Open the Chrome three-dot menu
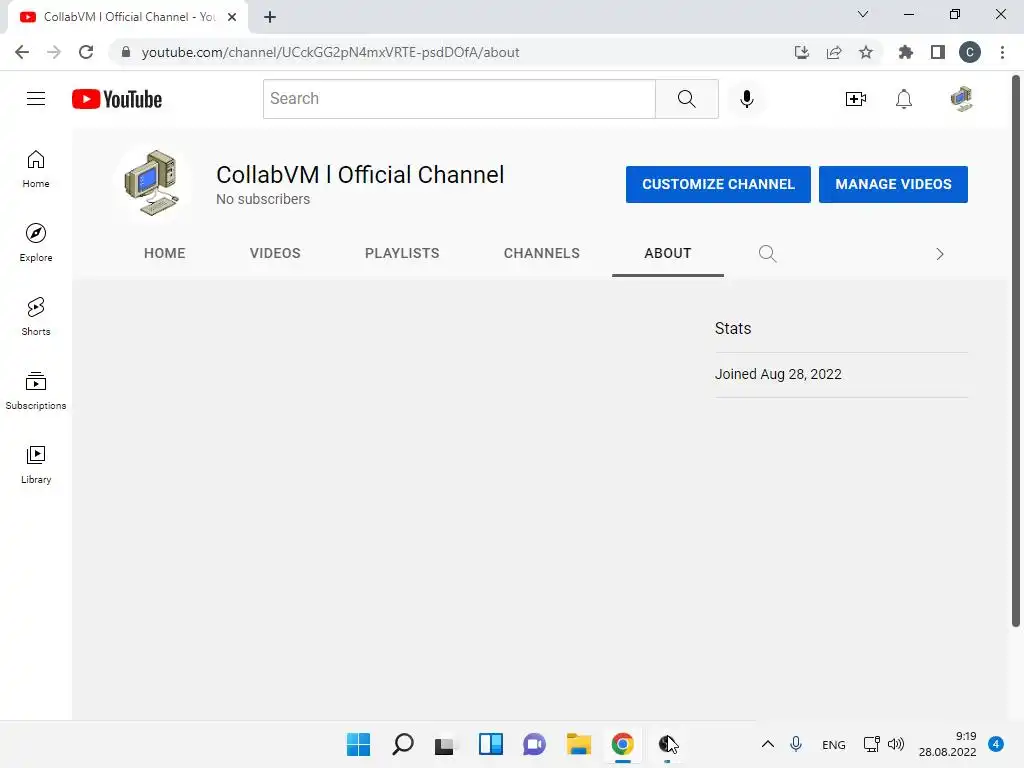This screenshot has width=1024, height=768. tap(1002, 52)
